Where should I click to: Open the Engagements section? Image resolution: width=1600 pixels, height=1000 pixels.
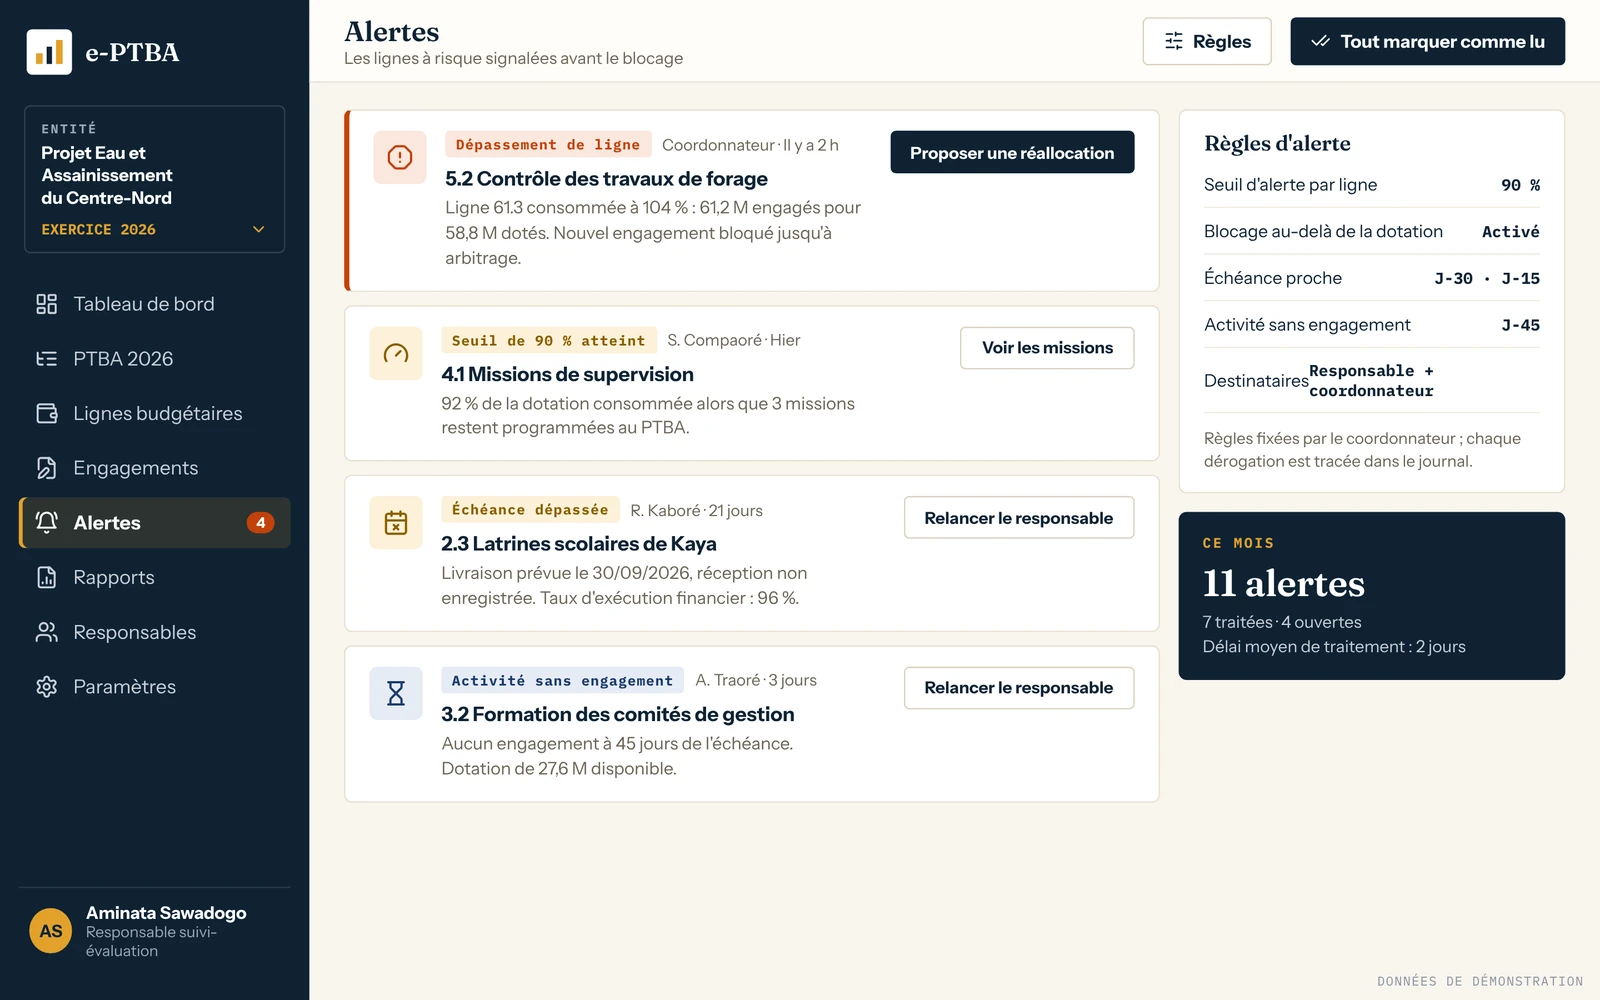(155, 468)
